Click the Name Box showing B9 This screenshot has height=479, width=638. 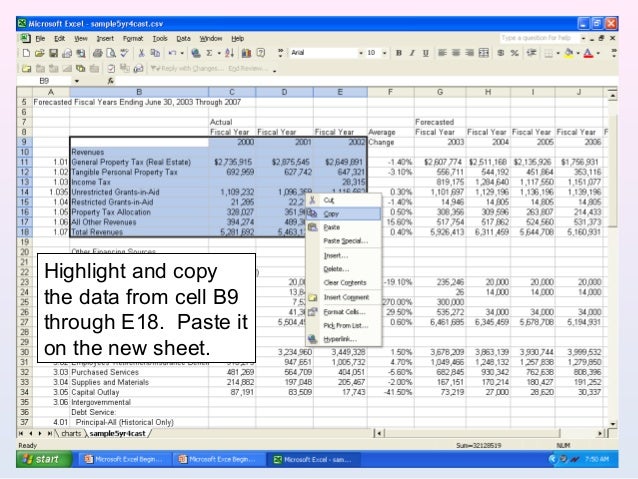coord(44,81)
